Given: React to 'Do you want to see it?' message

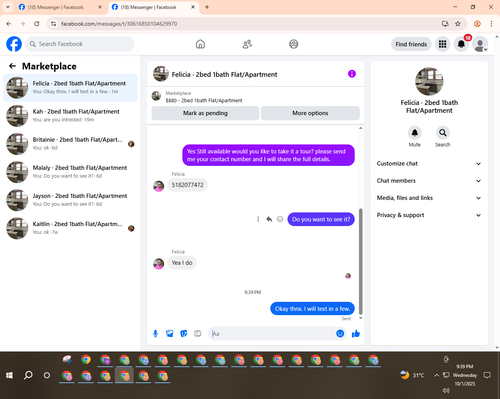Looking at the screenshot, I should [x=280, y=219].
